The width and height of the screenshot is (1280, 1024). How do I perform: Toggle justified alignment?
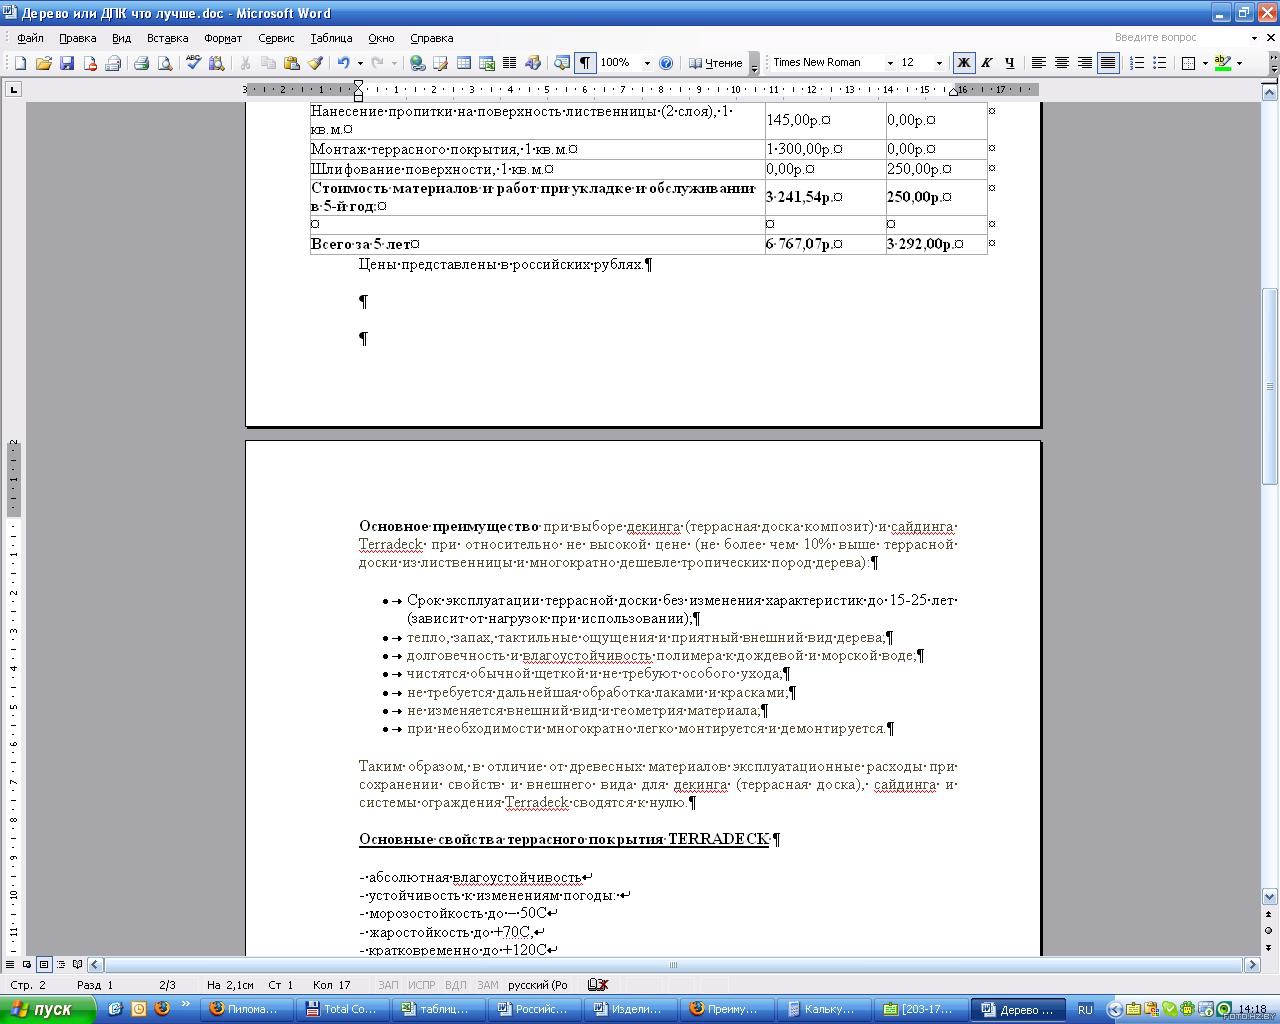1108,63
